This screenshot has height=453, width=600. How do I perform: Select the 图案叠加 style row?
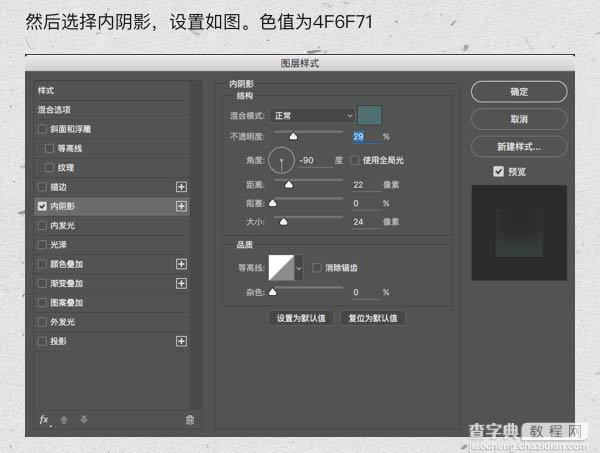112,303
